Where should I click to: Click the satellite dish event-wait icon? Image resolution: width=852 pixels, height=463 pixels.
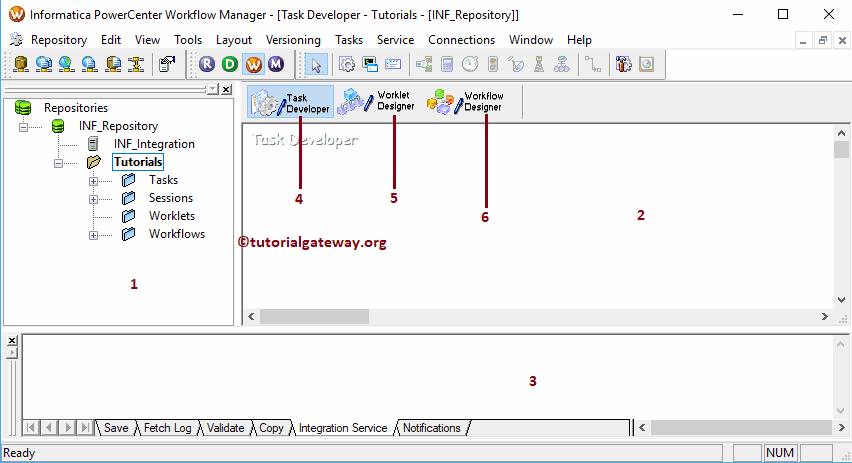pyautogui.click(x=516, y=64)
